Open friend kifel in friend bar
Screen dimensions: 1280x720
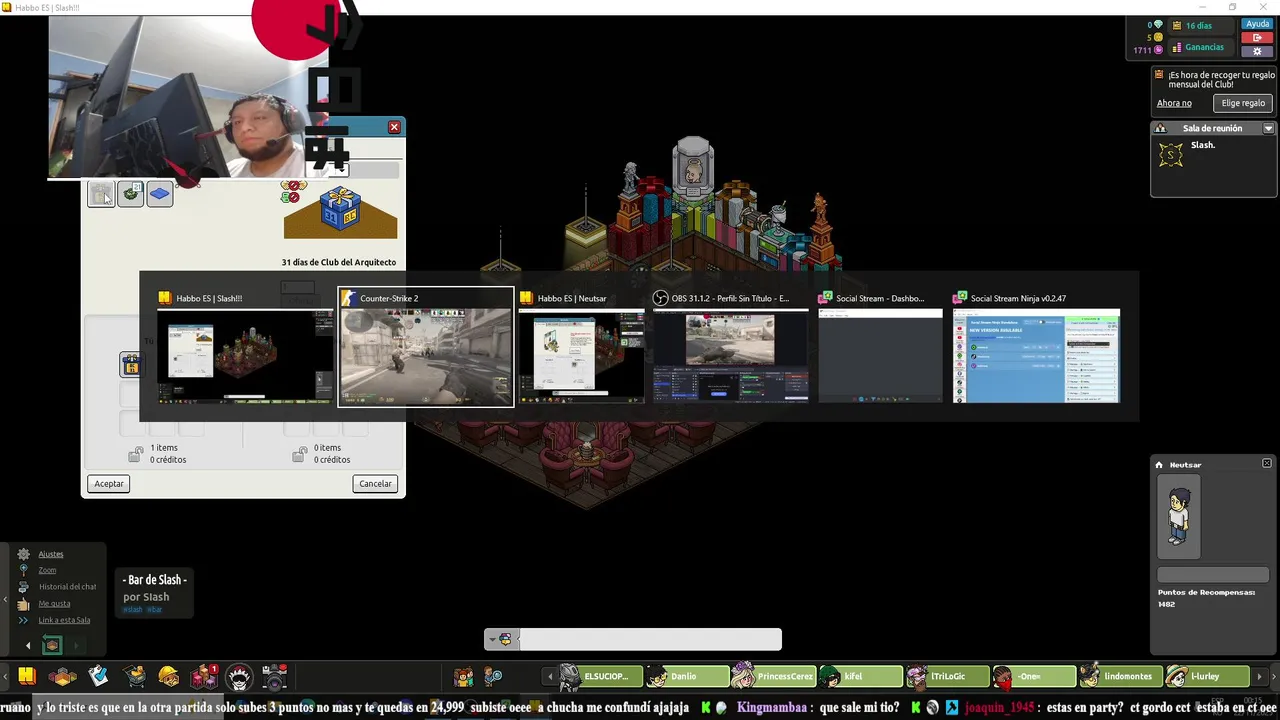[860, 677]
